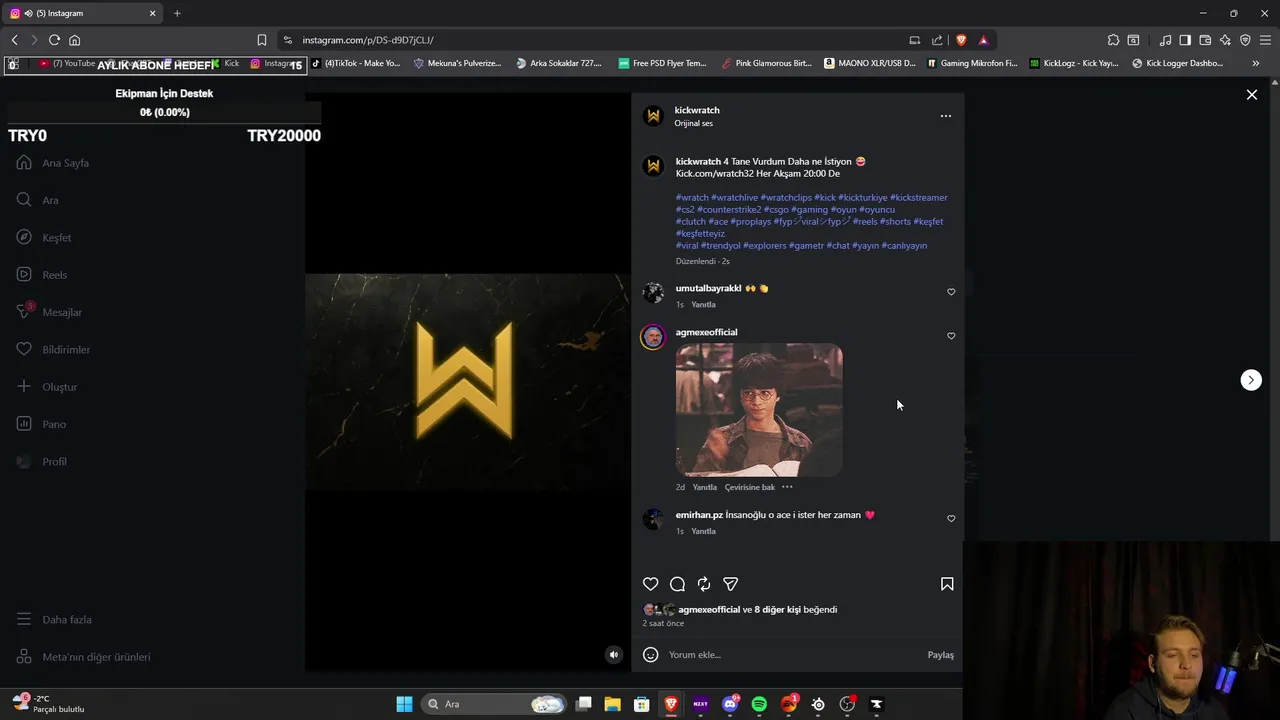The width and height of the screenshot is (1280, 720).
Task: Click the #kickturkiye hashtag
Action: [x=863, y=198]
